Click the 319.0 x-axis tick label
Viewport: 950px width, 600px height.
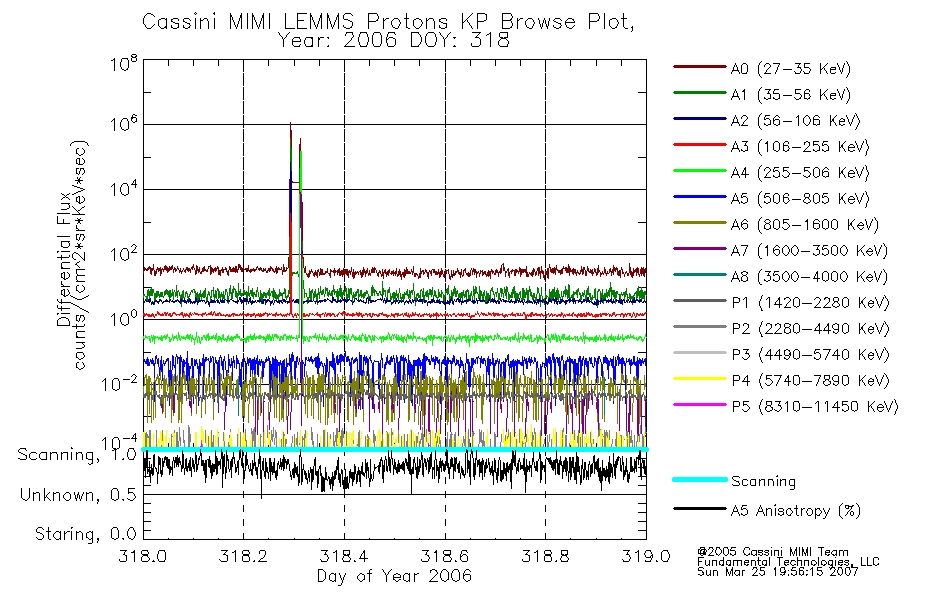pyautogui.click(x=646, y=556)
